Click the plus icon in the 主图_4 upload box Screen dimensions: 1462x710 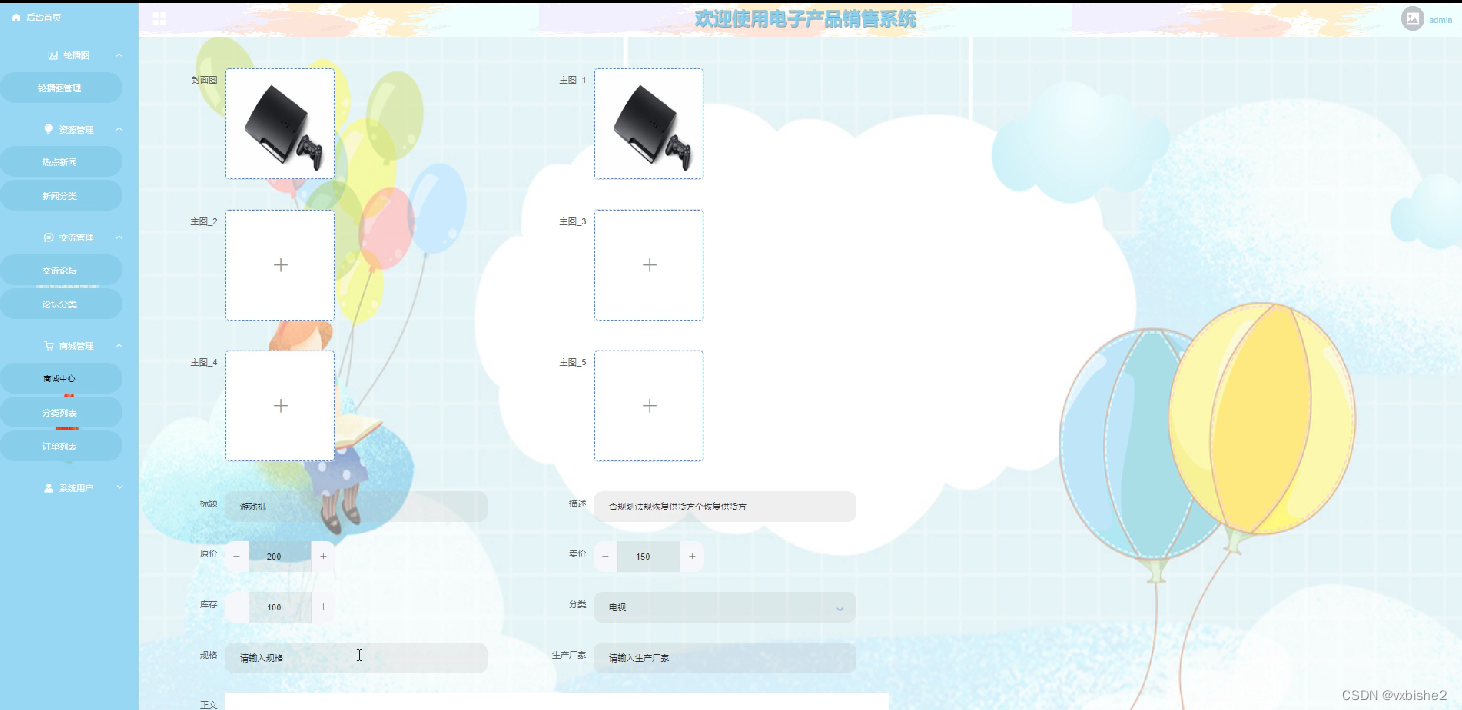point(281,406)
